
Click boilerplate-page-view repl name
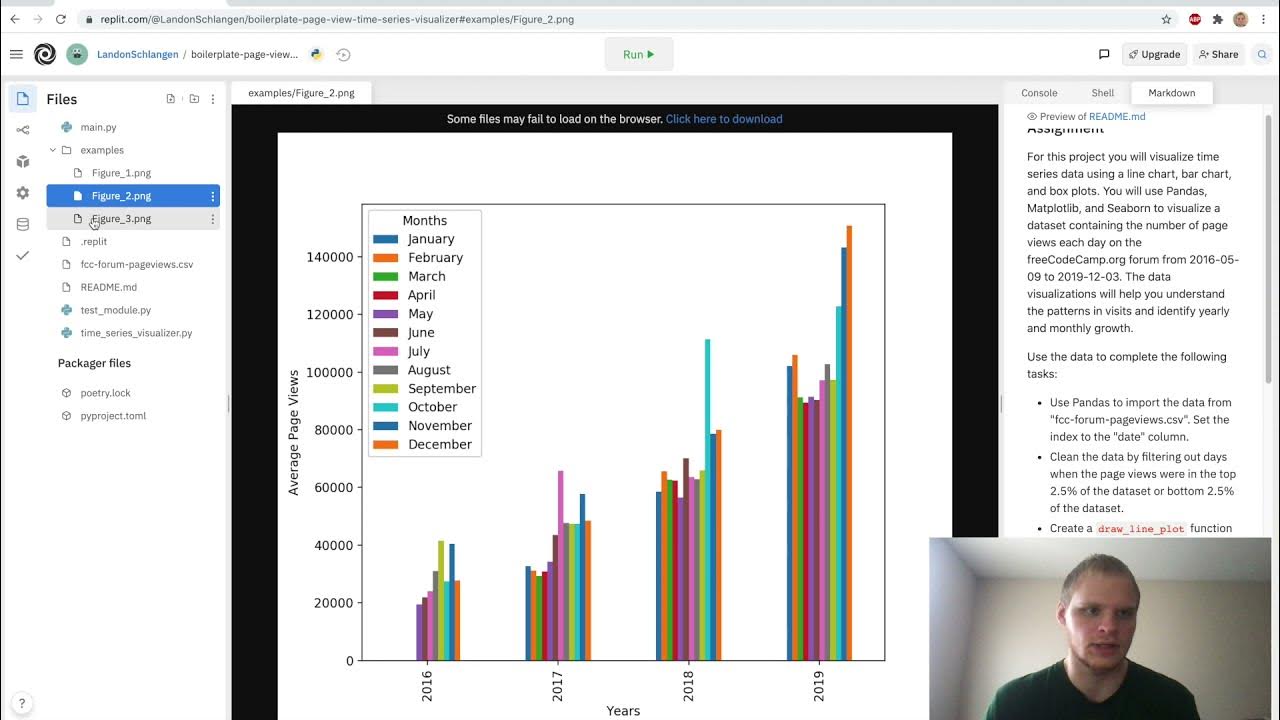[244, 55]
